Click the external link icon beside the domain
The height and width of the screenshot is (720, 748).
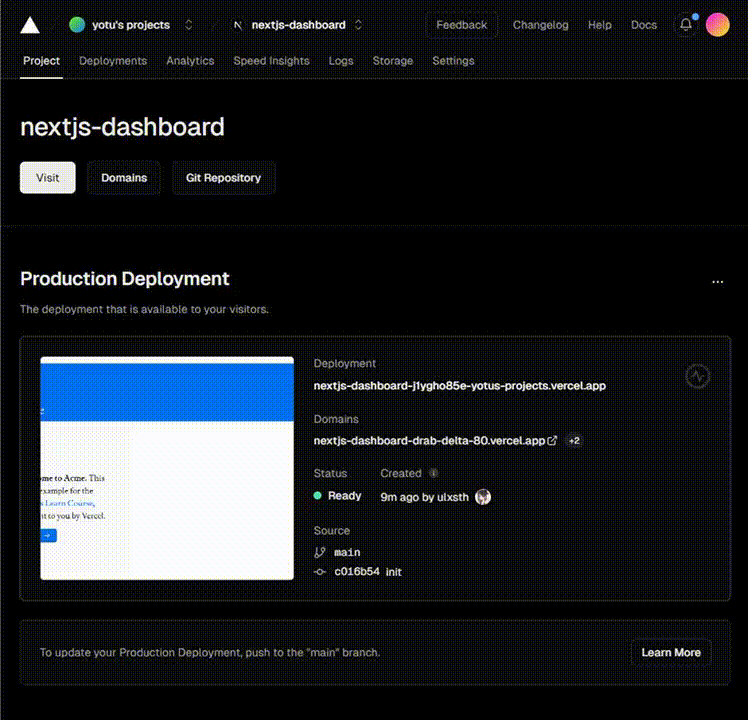[x=552, y=440]
